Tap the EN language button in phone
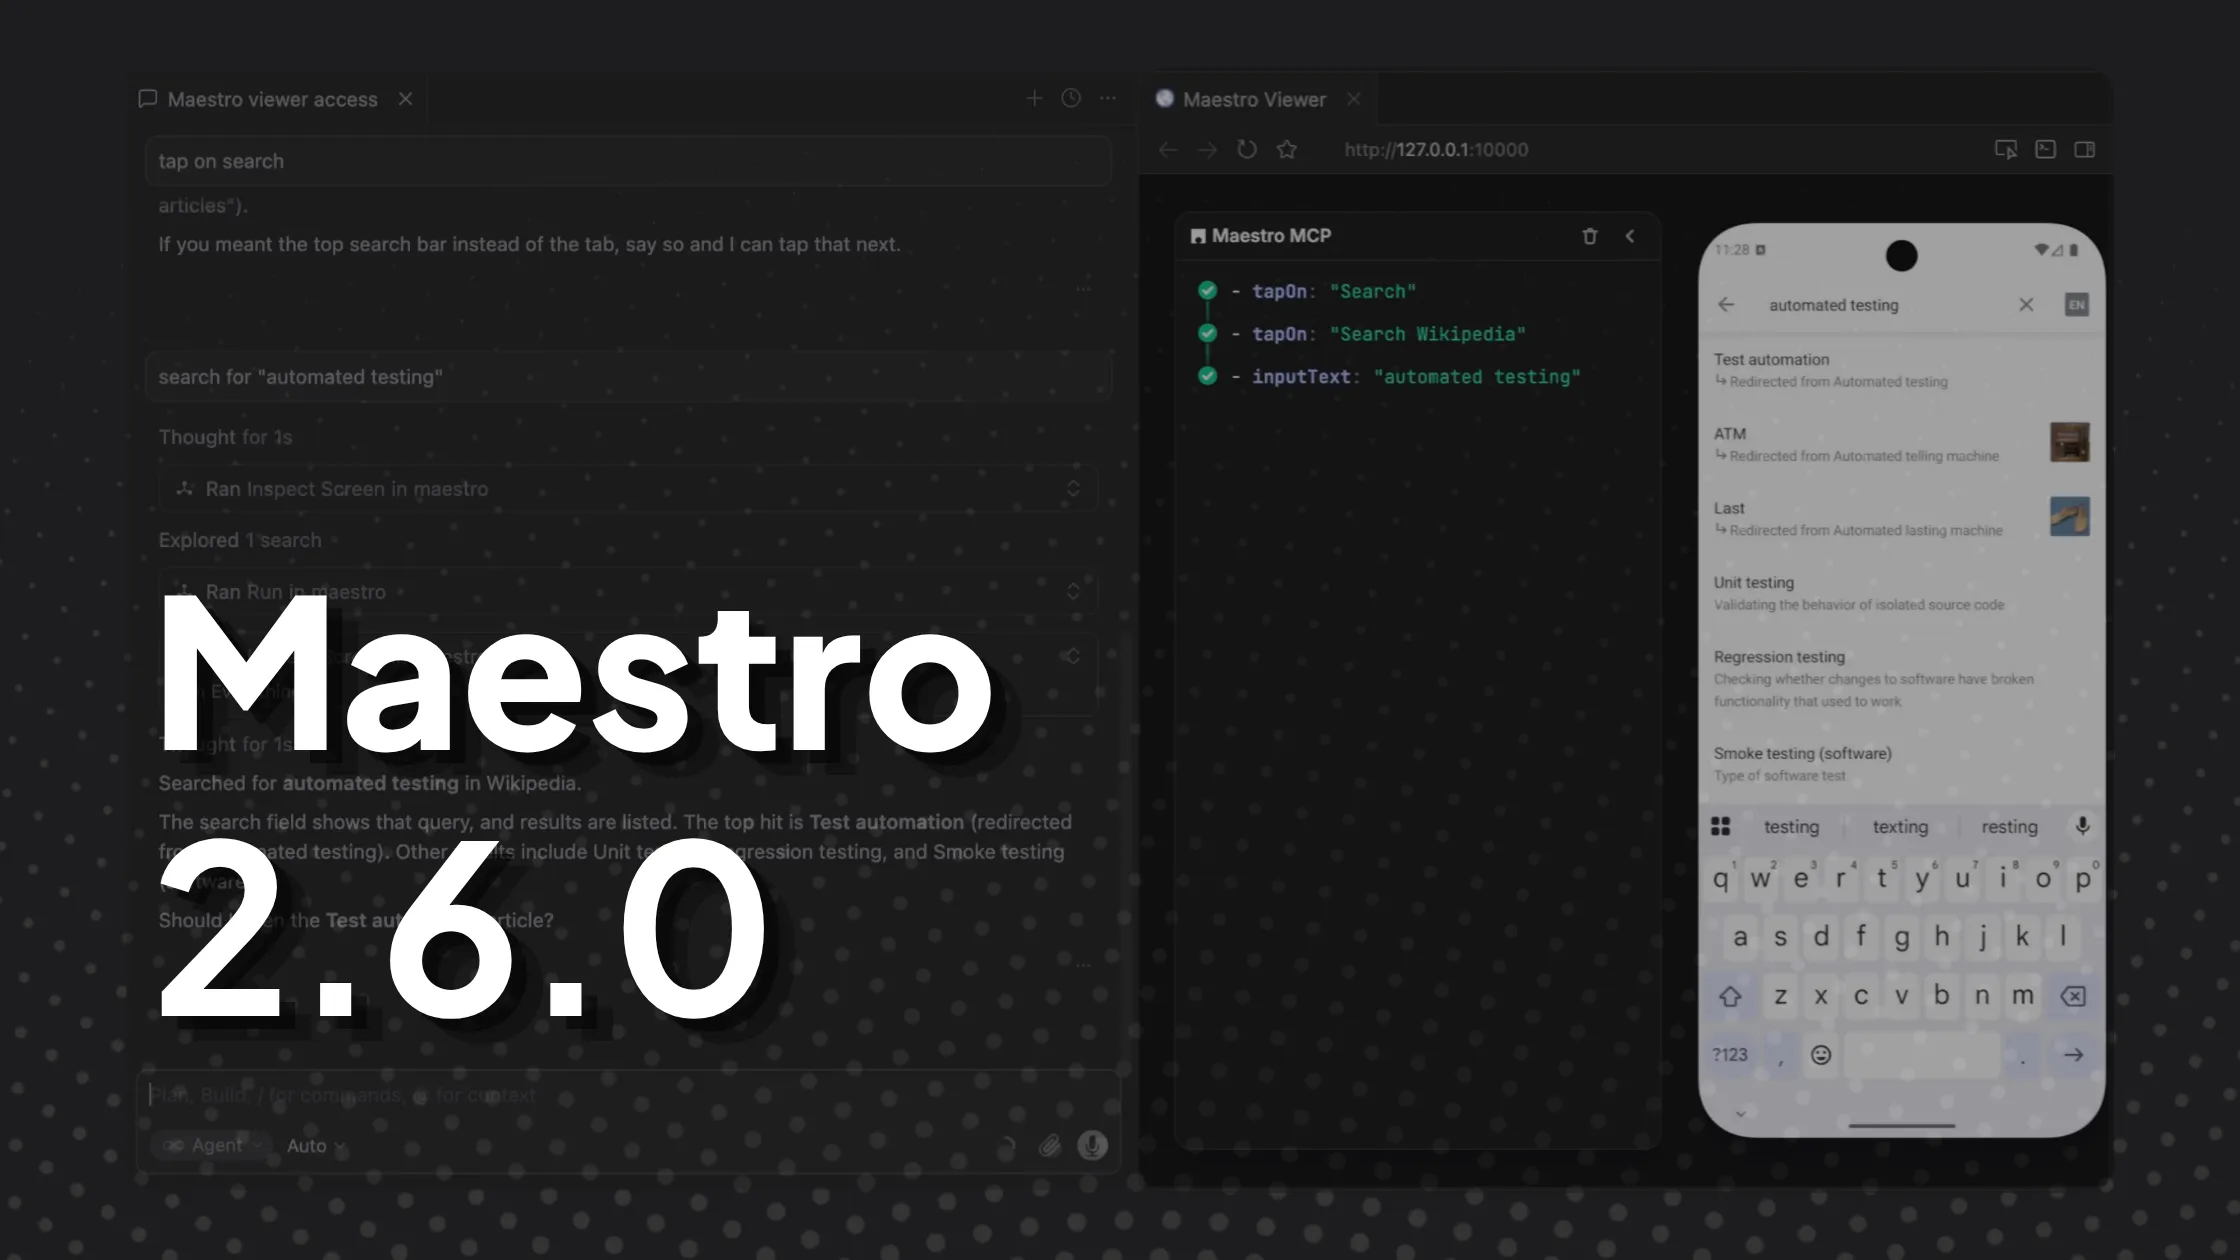Viewport: 2240px width, 1260px height. (x=2077, y=305)
